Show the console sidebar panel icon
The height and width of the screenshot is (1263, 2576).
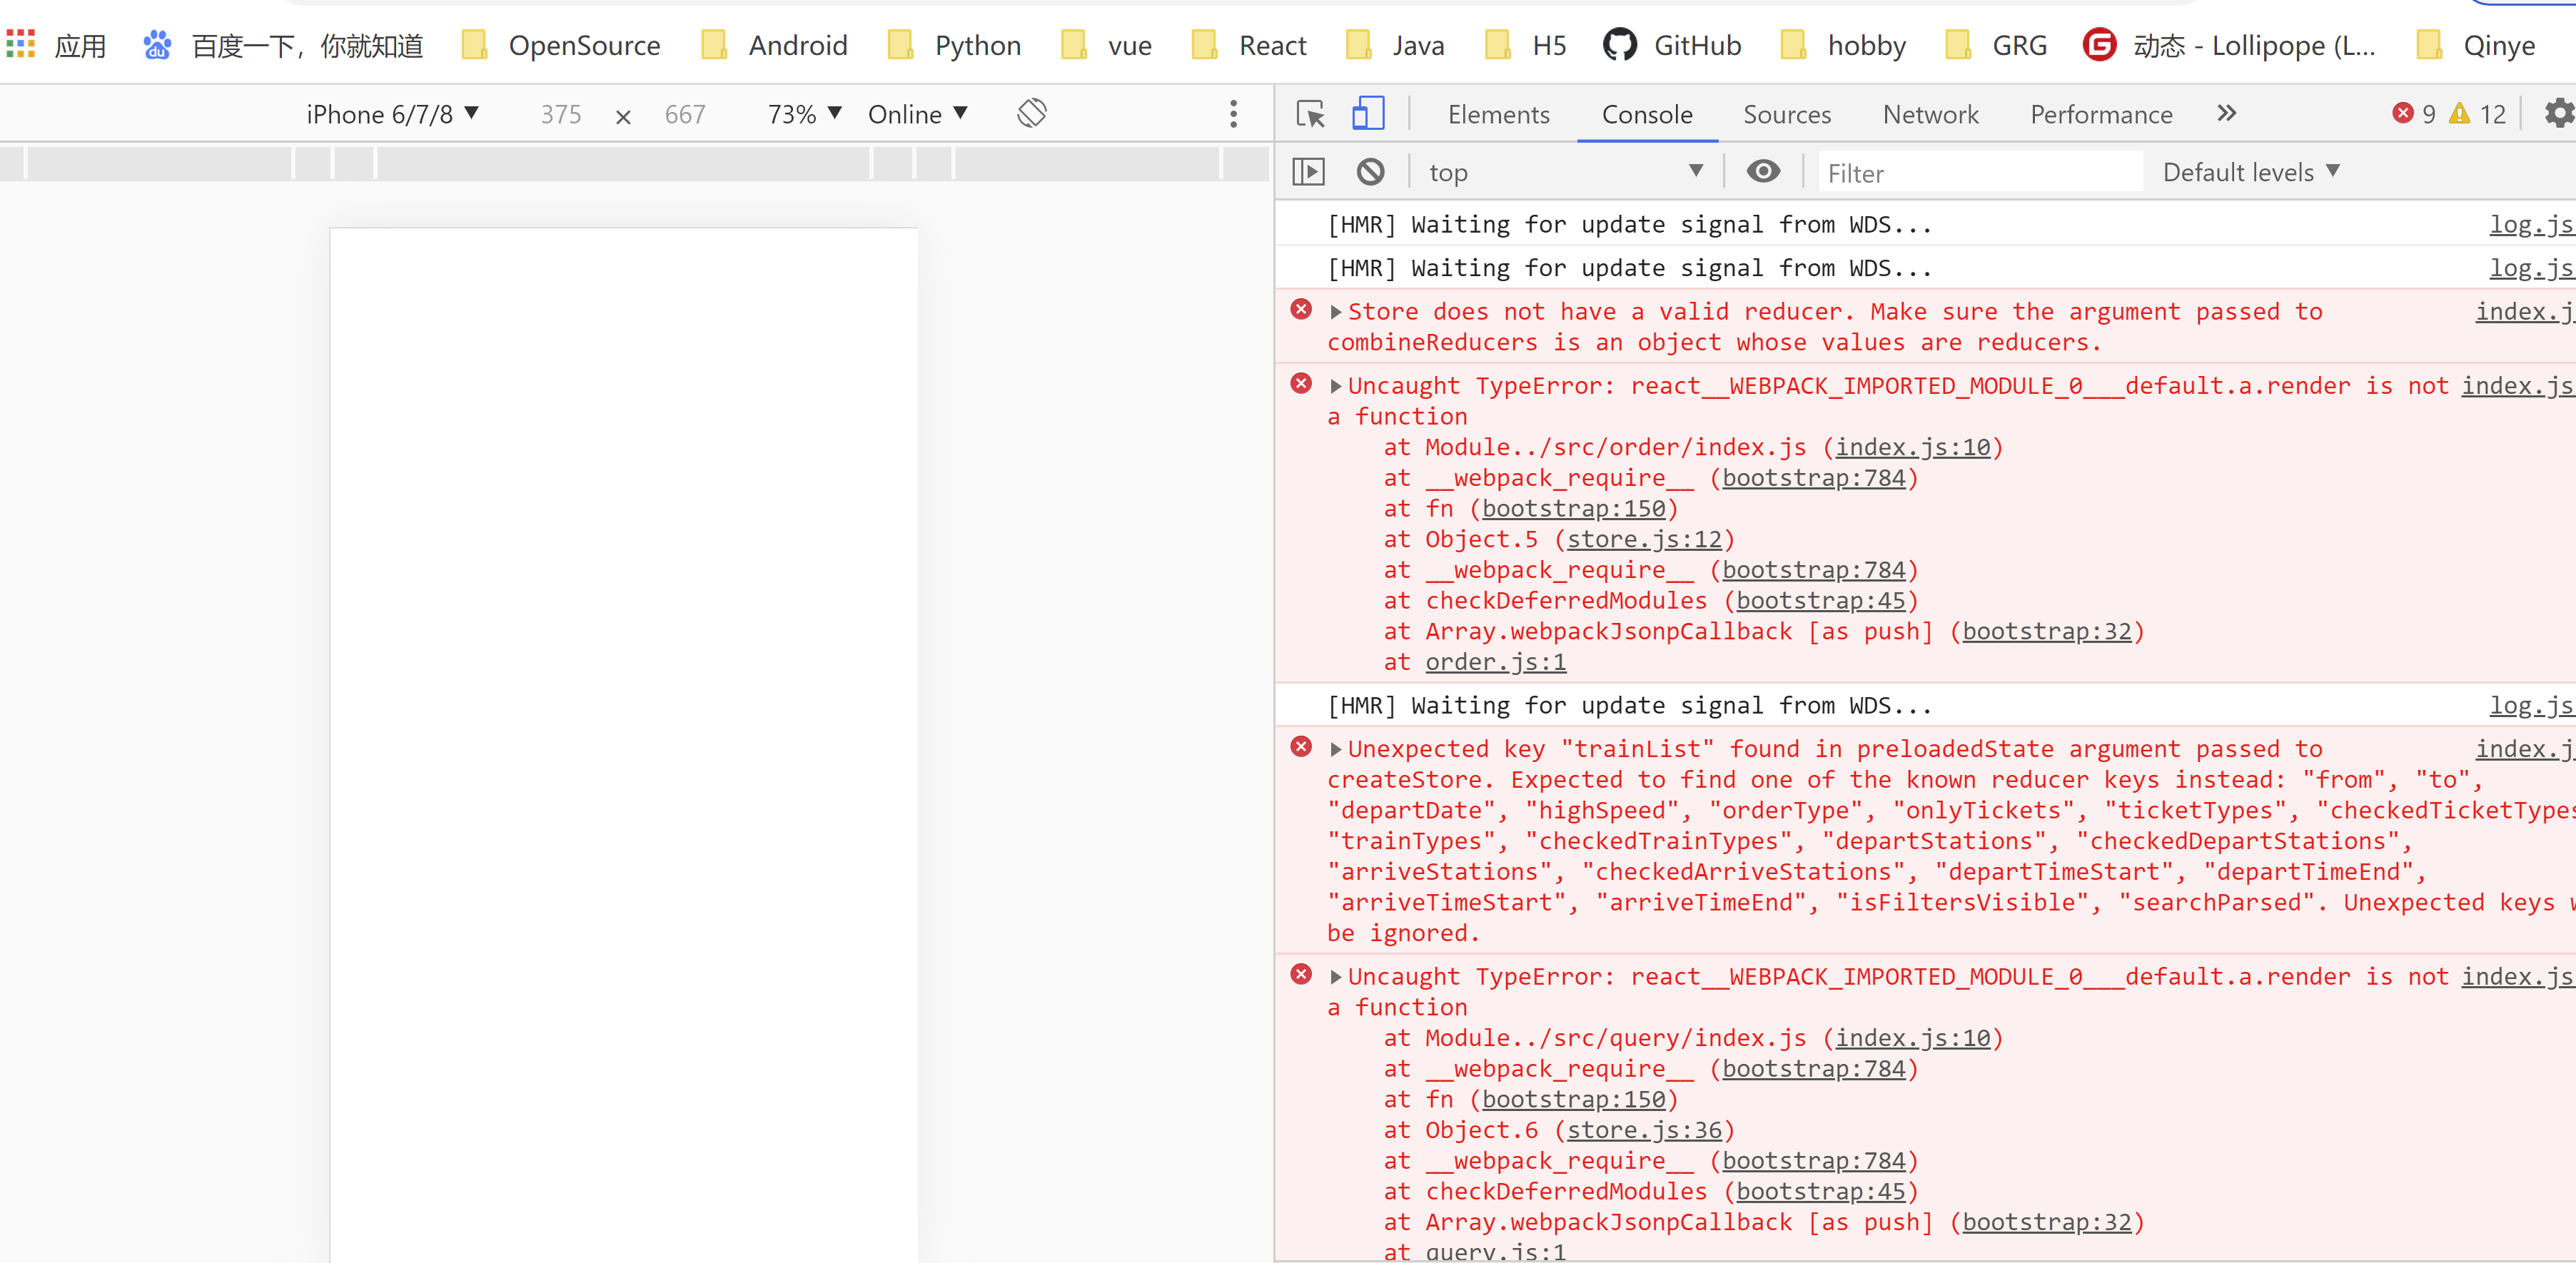tap(1308, 172)
